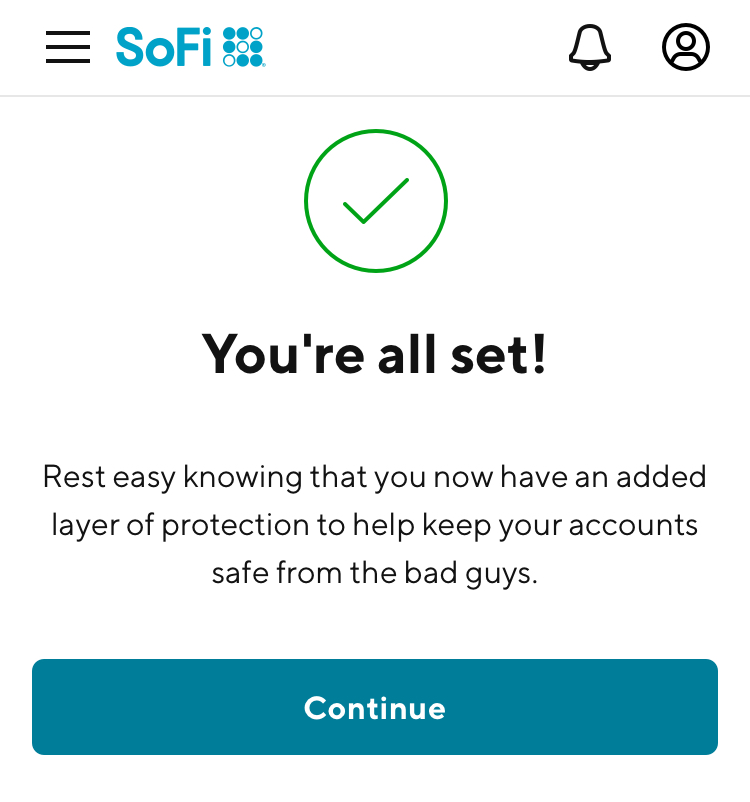Click the green circle progress indicator

375,200
